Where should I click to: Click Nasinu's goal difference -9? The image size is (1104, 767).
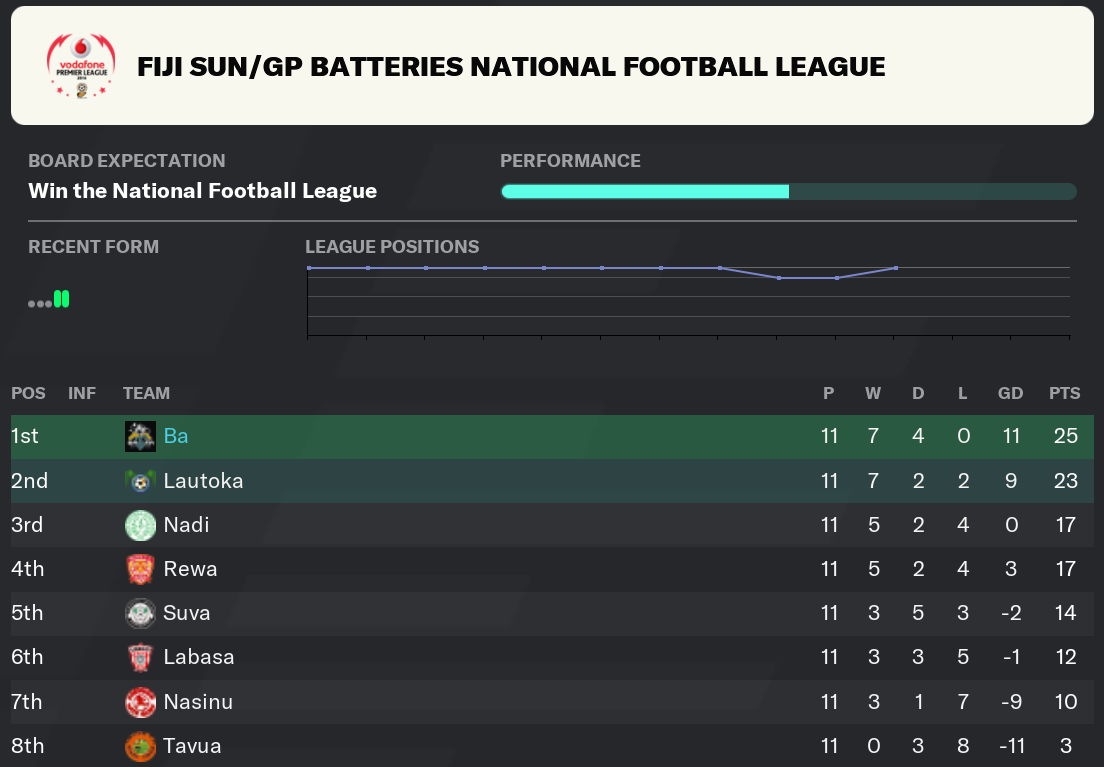tap(1011, 701)
